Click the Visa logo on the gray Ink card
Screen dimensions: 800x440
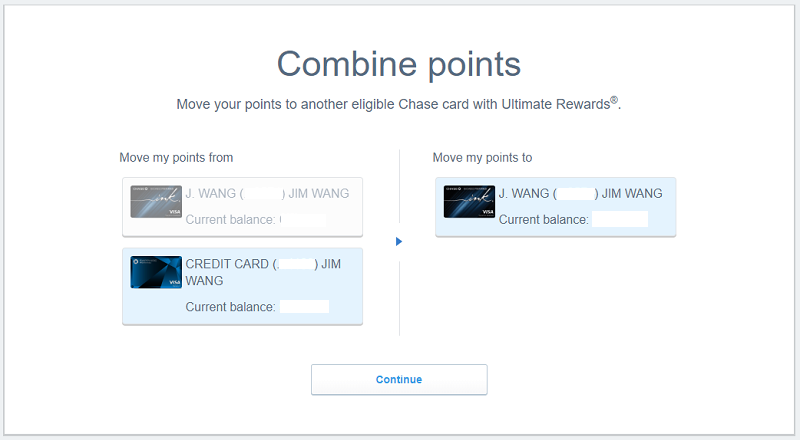coord(174,212)
